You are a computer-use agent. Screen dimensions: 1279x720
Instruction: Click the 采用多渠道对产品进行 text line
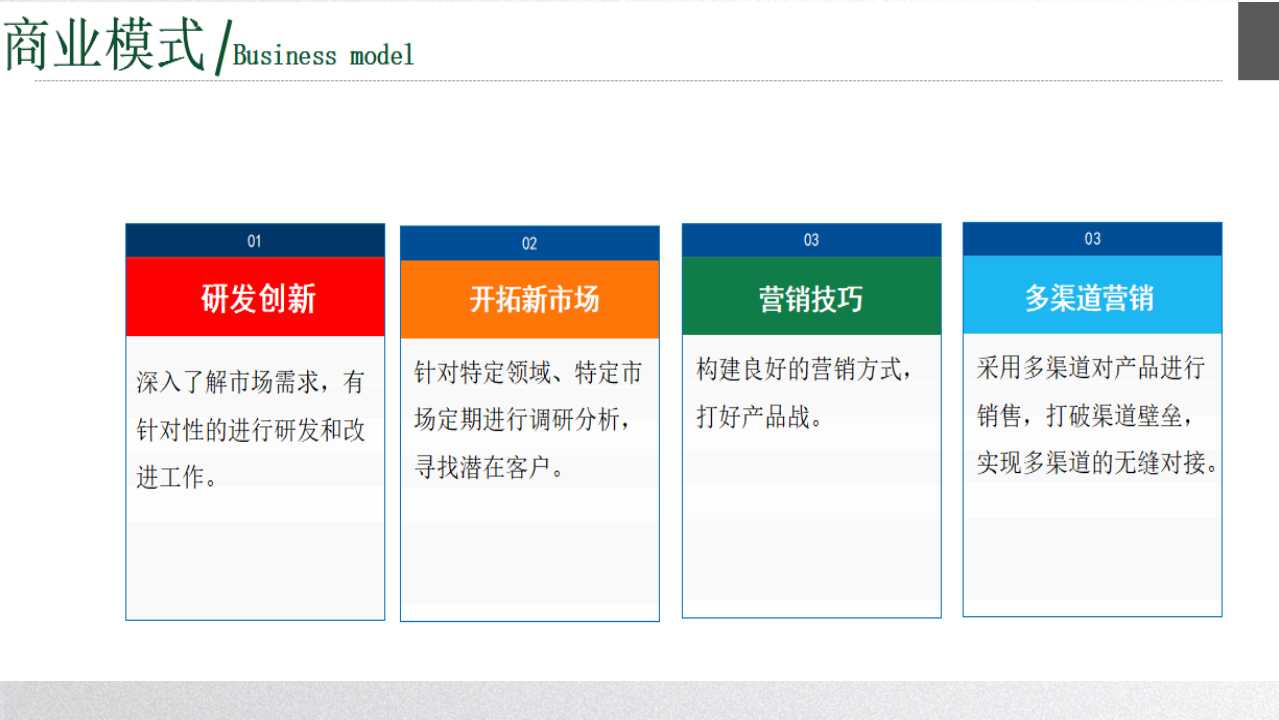[1090, 368]
